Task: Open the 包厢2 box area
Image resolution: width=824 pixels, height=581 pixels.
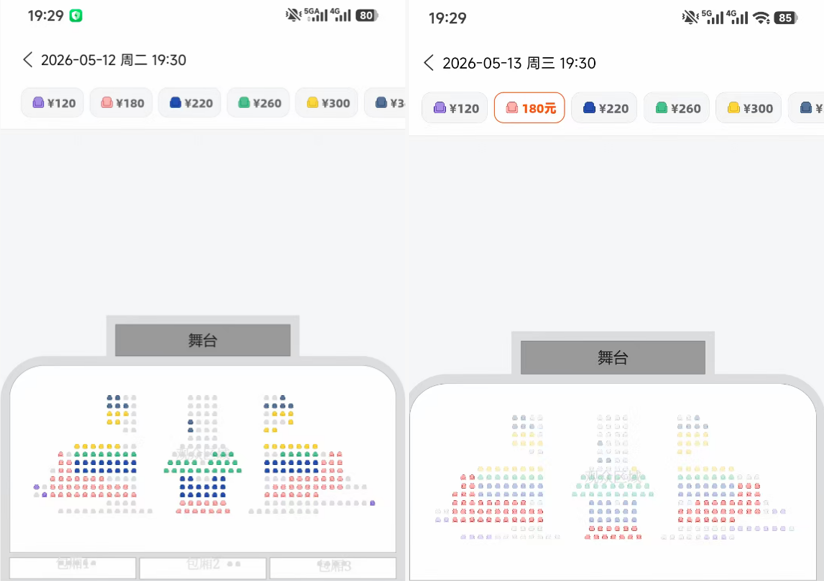Action: click(203, 567)
